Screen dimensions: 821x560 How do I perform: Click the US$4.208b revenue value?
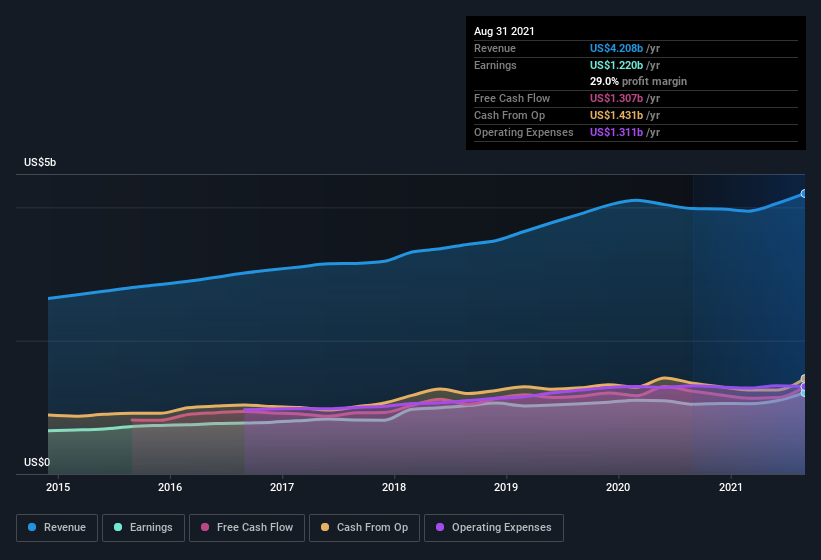[x=616, y=48]
